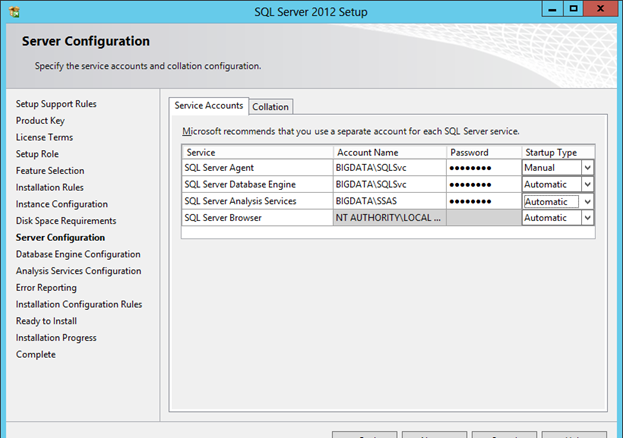This screenshot has height=438, width=623.
Task: Open Startup Type dropdown for SQL Server Agent
Action: pyautogui.click(x=587, y=168)
